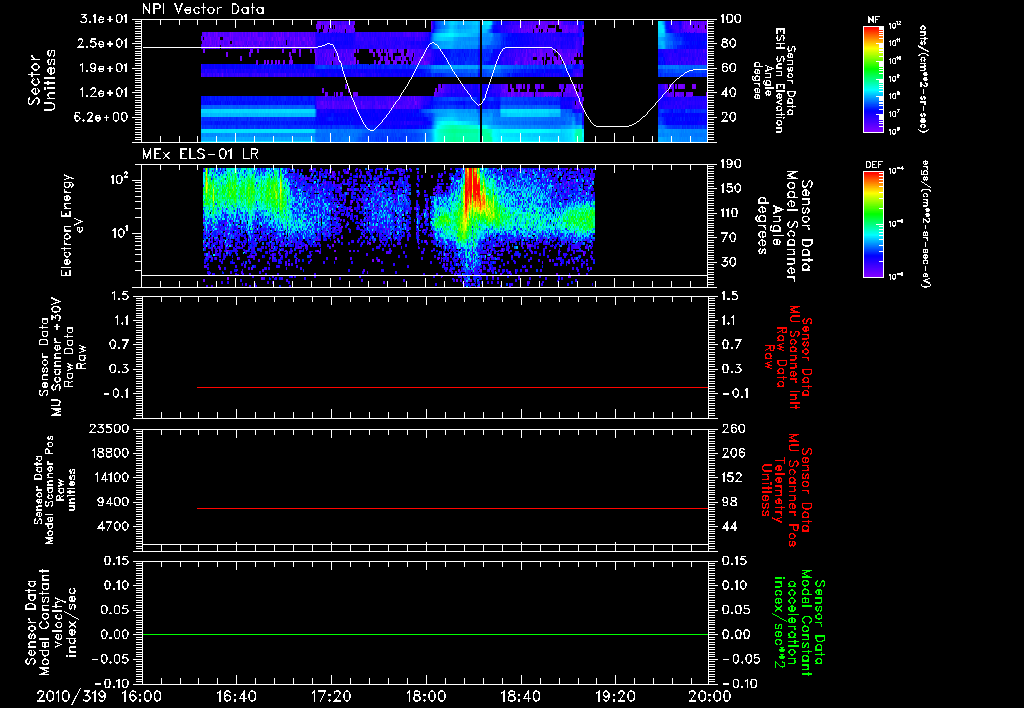Image resolution: width=1024 pixels, height=708 pixels.
Task: Click the 'ESH Sun Elevation Angle' axis label
Action: click(x=773, y=80)
